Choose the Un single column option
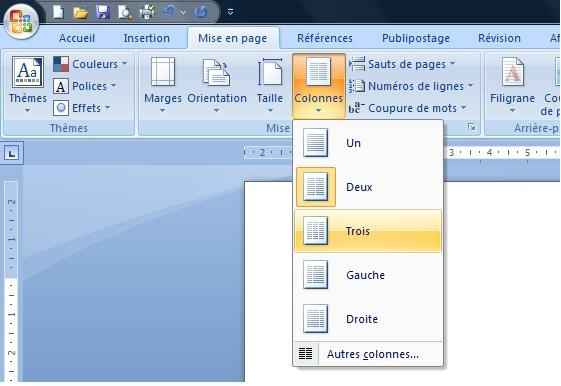Image resolution: width=561 pixels, height=386 pixels. click(x=368, y=143)
